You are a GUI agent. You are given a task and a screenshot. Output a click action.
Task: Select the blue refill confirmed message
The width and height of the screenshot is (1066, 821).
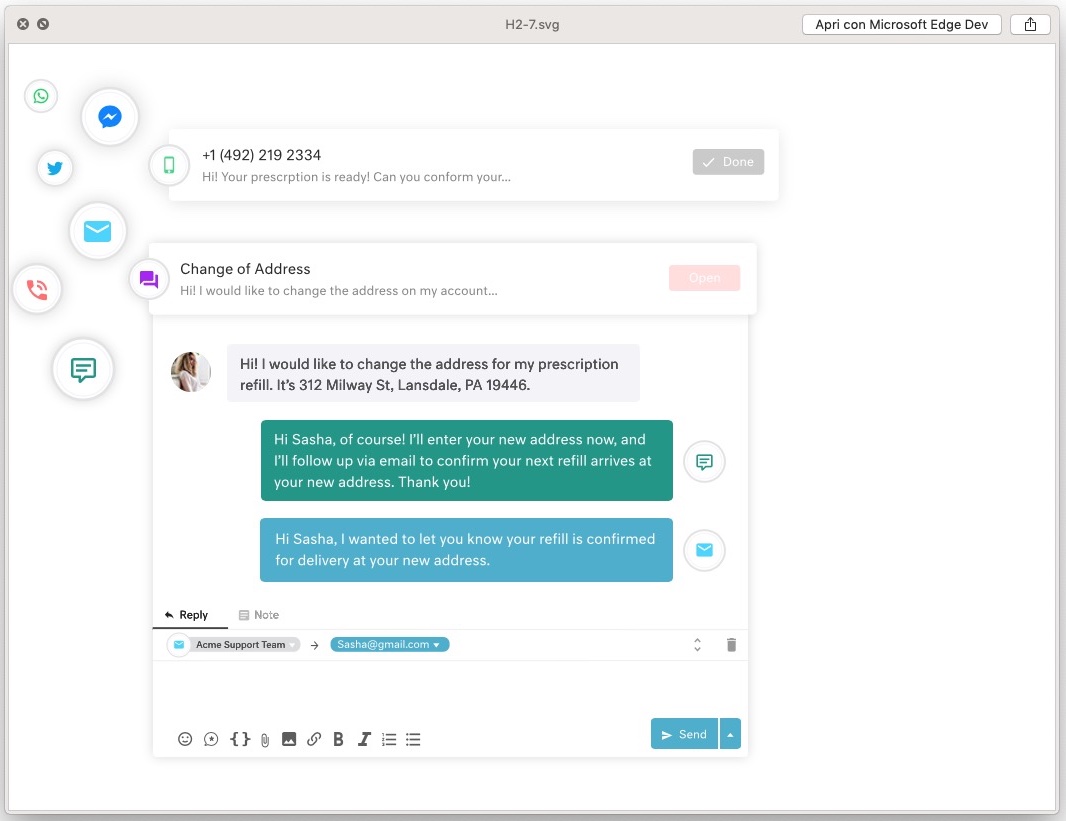click(466, 550)
